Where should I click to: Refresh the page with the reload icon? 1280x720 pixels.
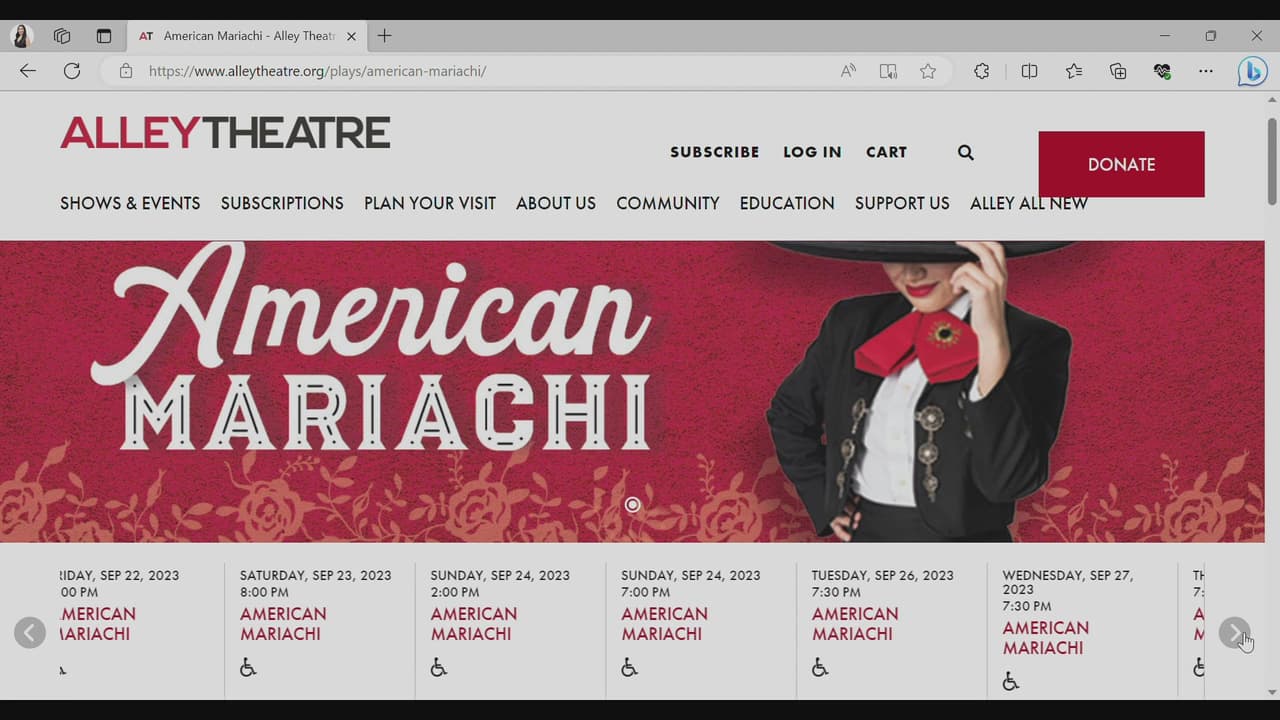[72, 71]
